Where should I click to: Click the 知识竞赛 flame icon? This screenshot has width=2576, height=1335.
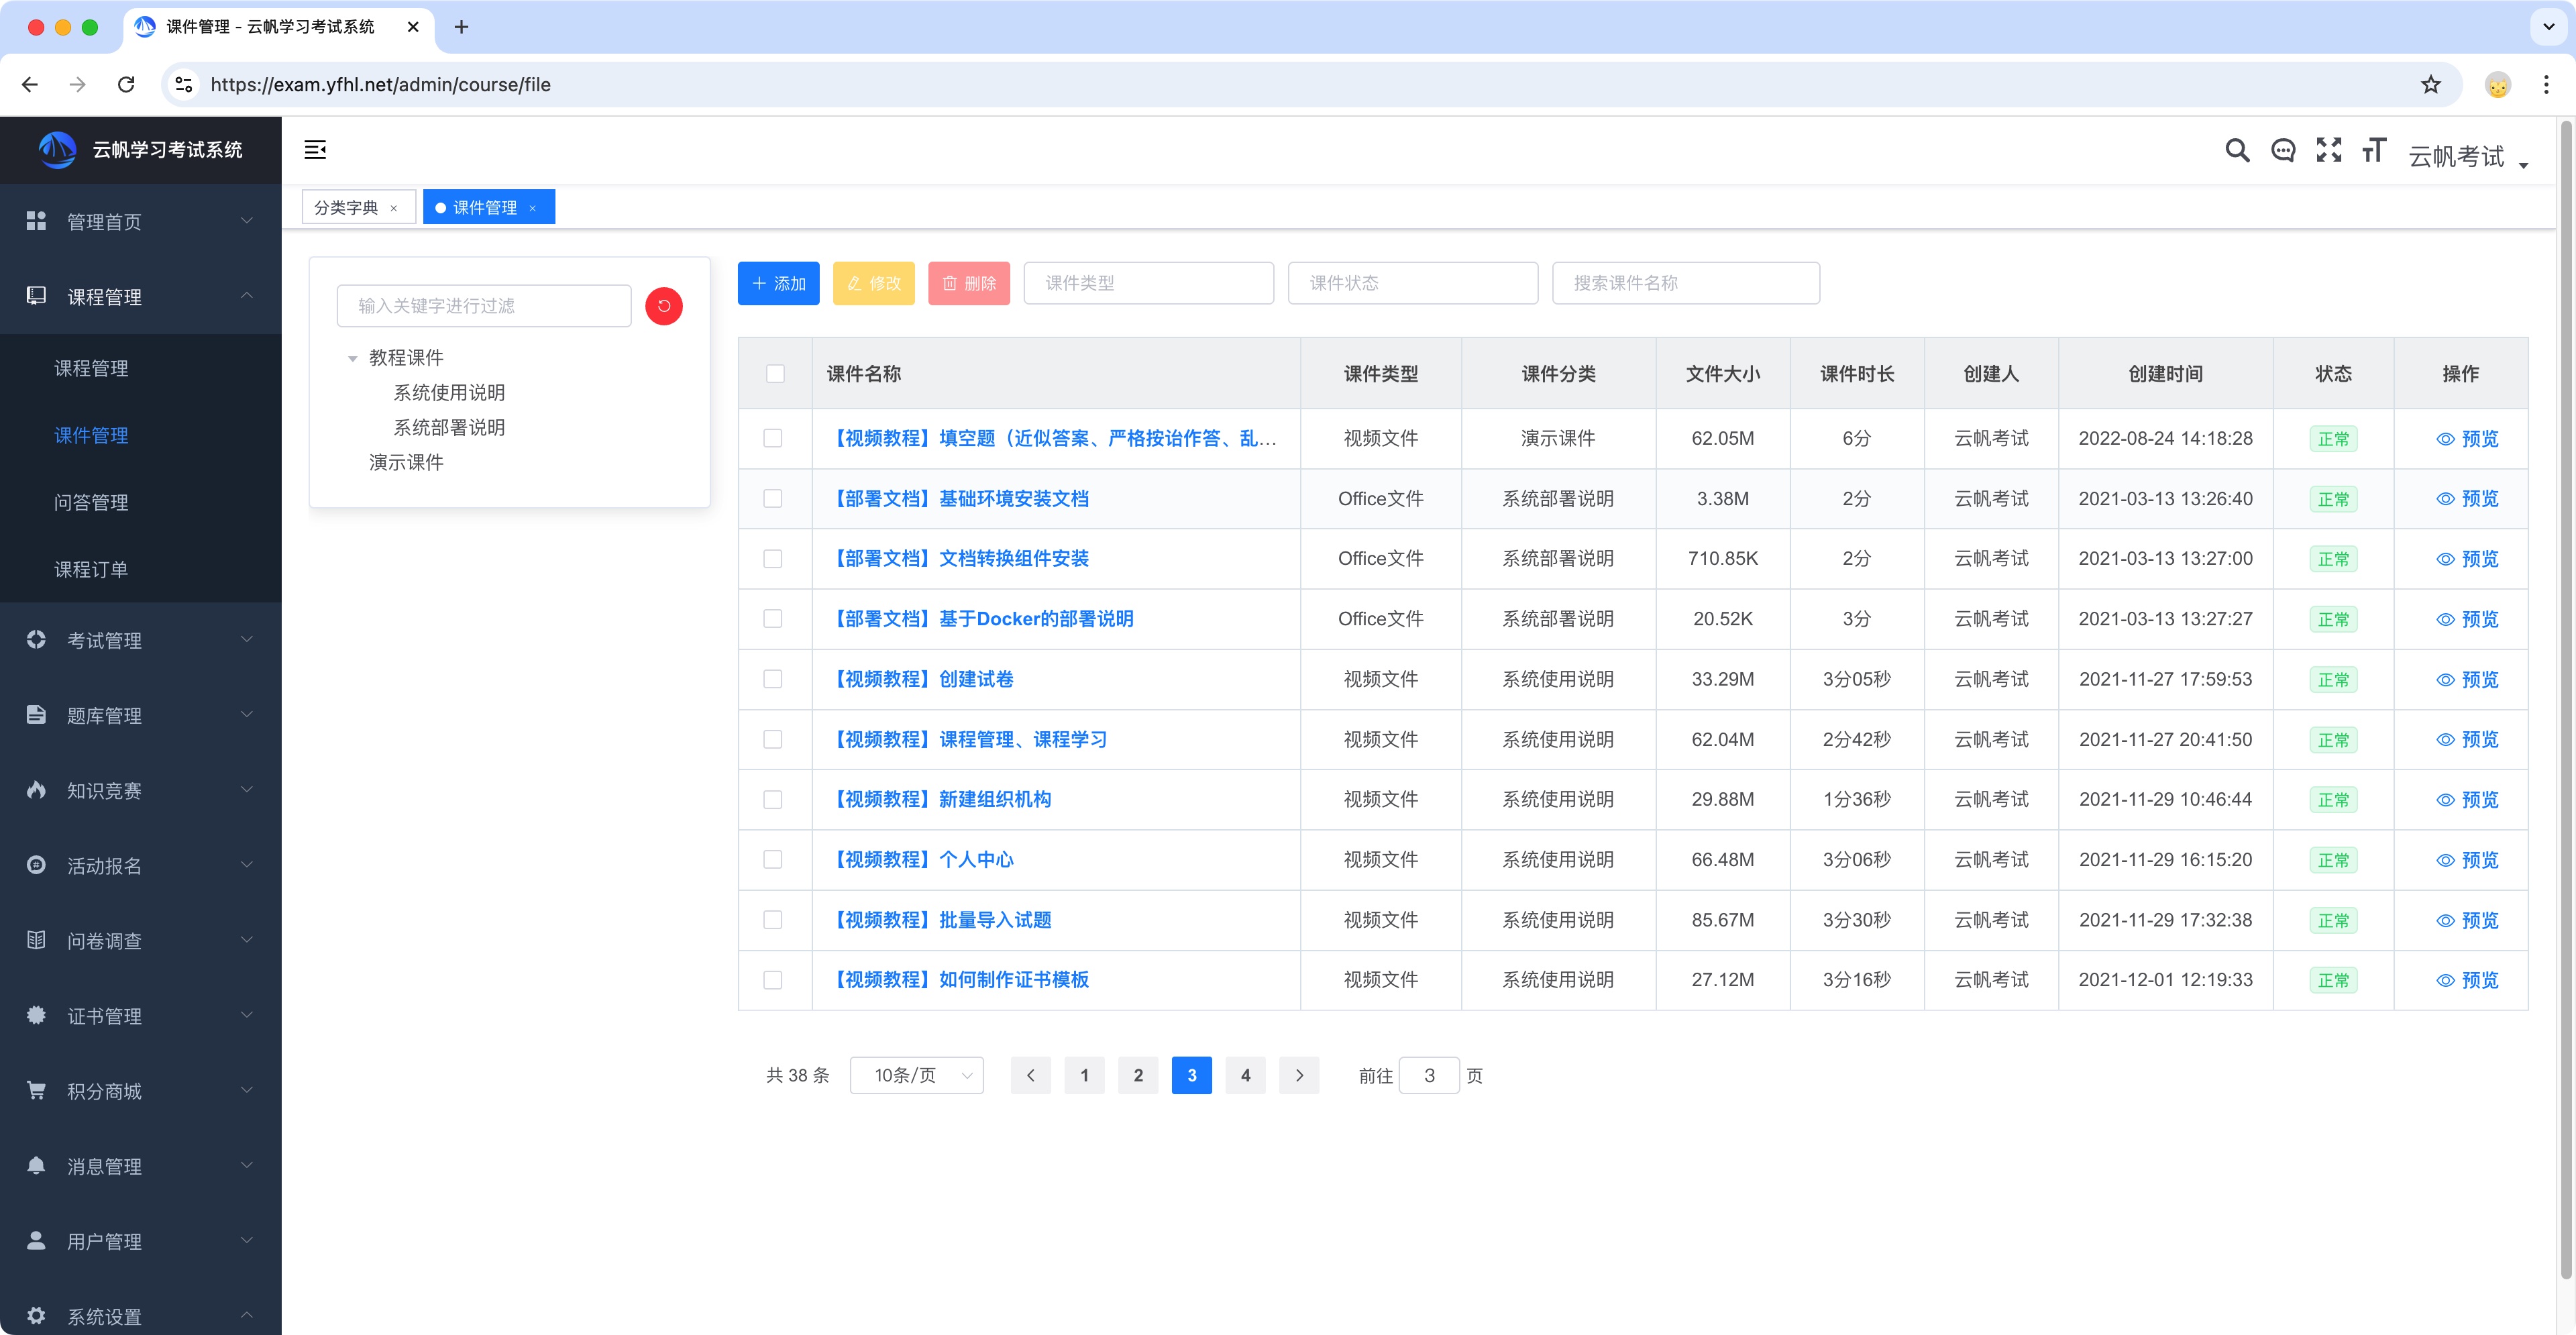[x=36, y=790]
